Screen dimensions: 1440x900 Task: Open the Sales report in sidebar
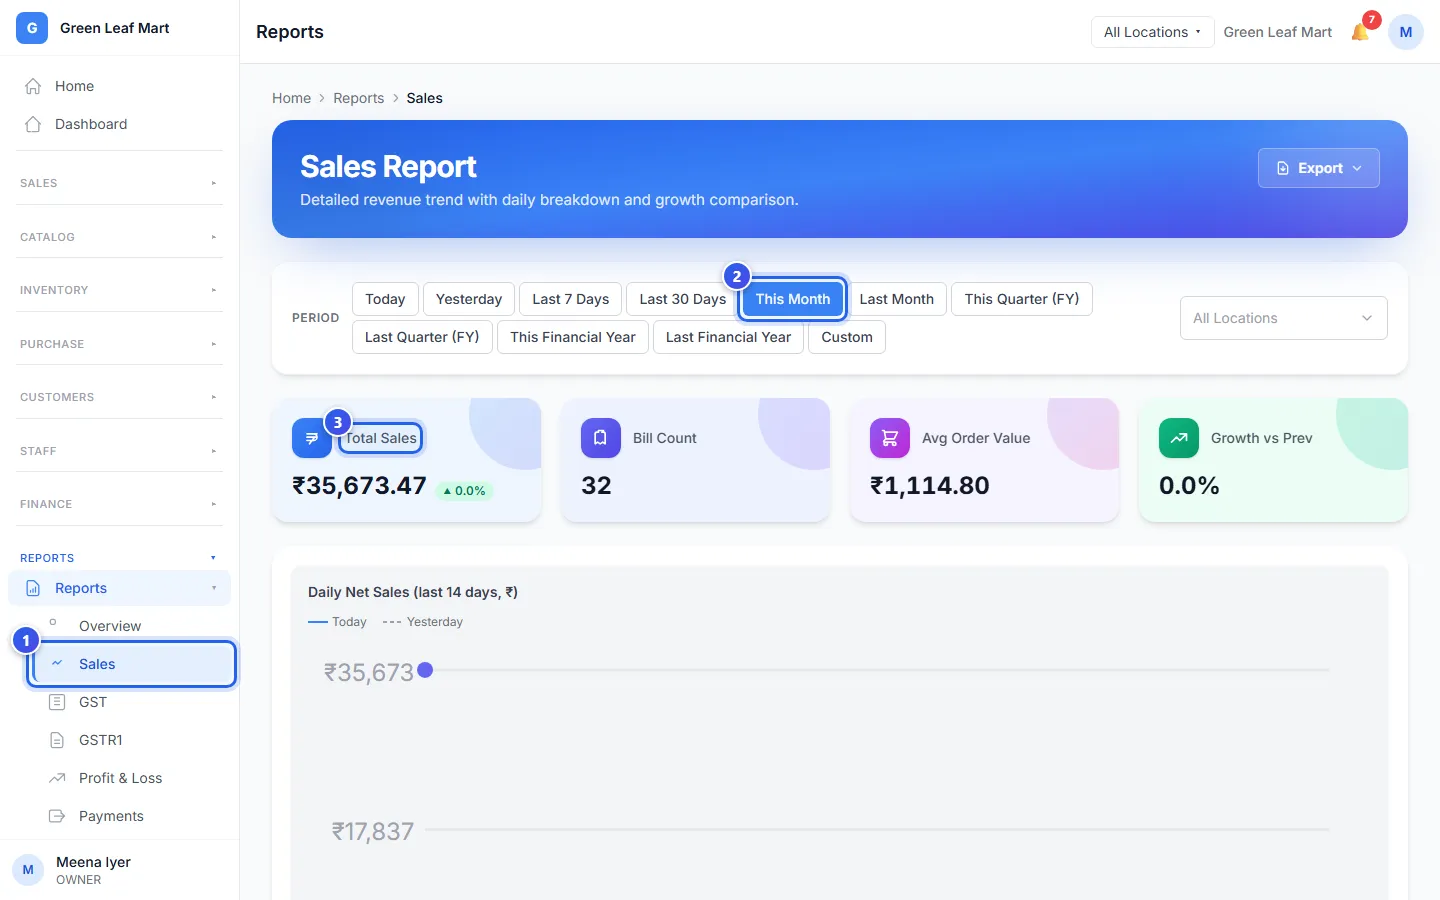coord(133,664)
